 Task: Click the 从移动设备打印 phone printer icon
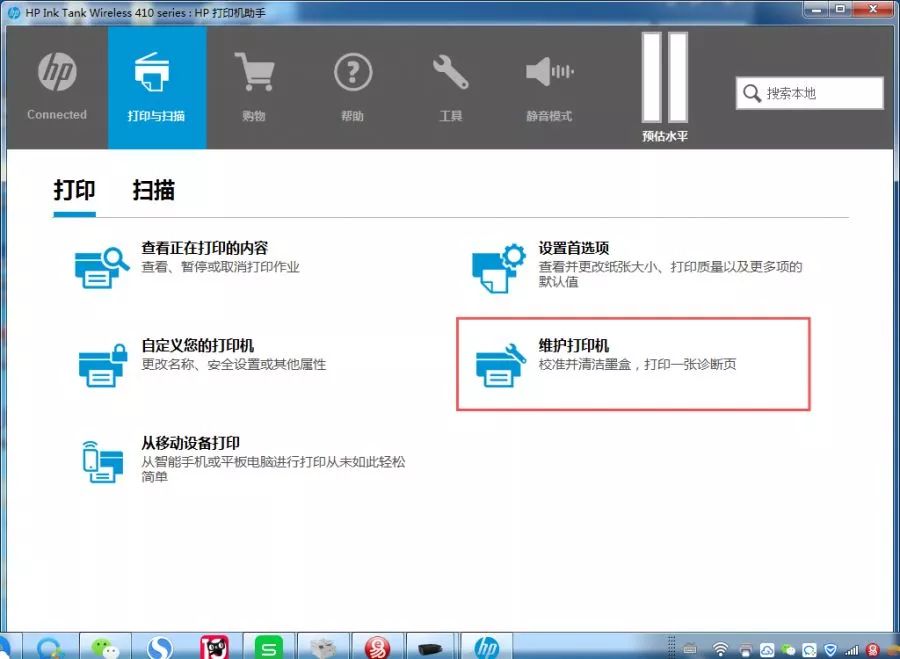(103, 461)
